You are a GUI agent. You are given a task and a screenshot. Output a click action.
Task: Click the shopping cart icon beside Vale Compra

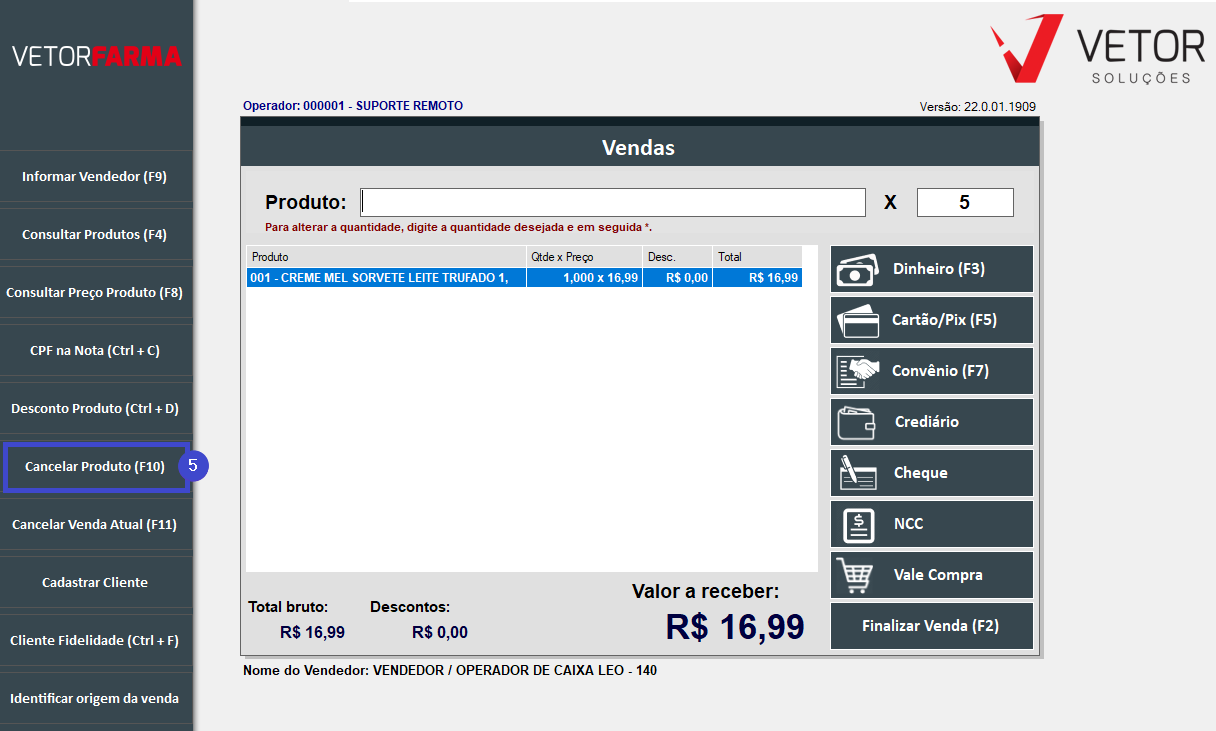pyautogui.click(x=857, y=575)
